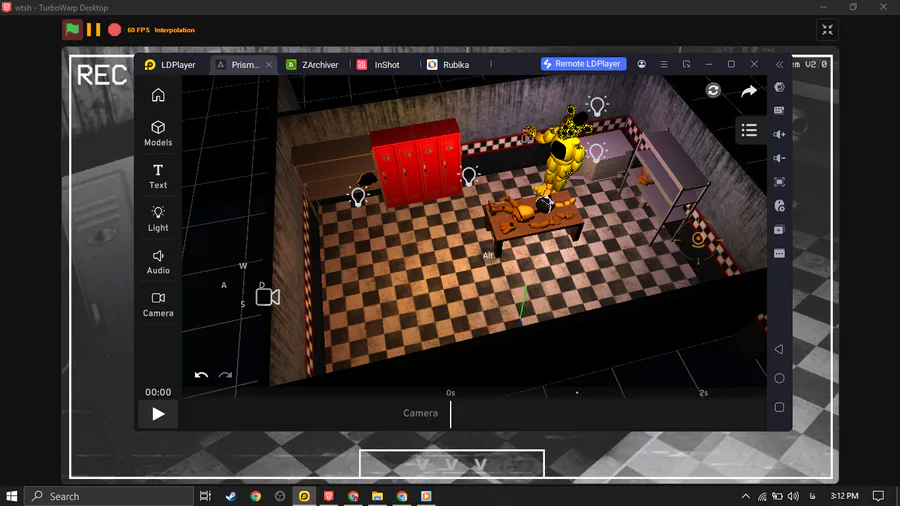Start project with TurboWarp green flag
Screen dimensions: 900x506
click(x=72, y=29)
